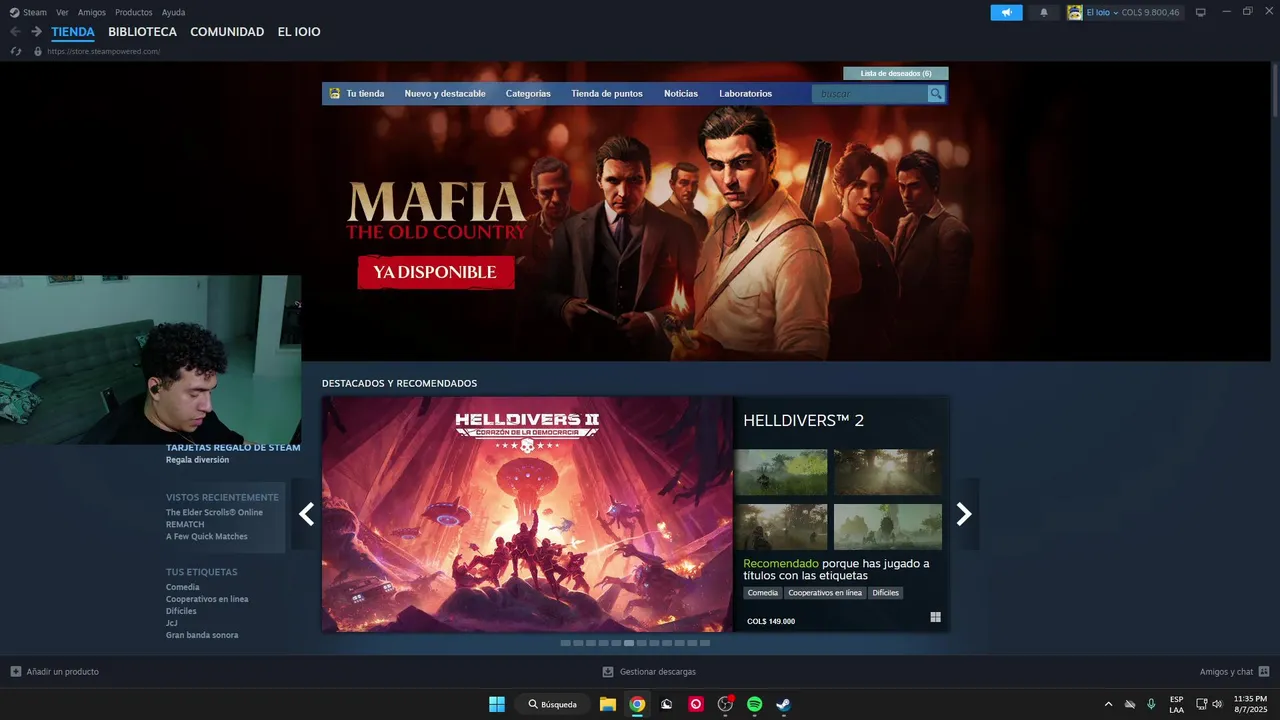Viewport: 1280px width, 720px height.
Task: Open the JcJ tag link
Action: [x=172, y=623]
